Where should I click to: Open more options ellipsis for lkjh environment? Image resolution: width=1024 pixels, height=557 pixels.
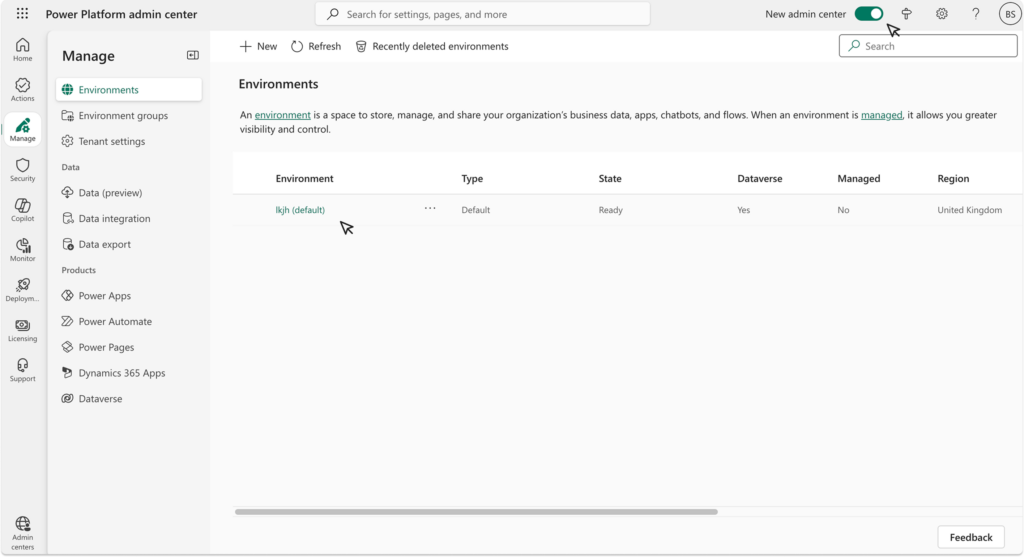[x=430, y=209]
